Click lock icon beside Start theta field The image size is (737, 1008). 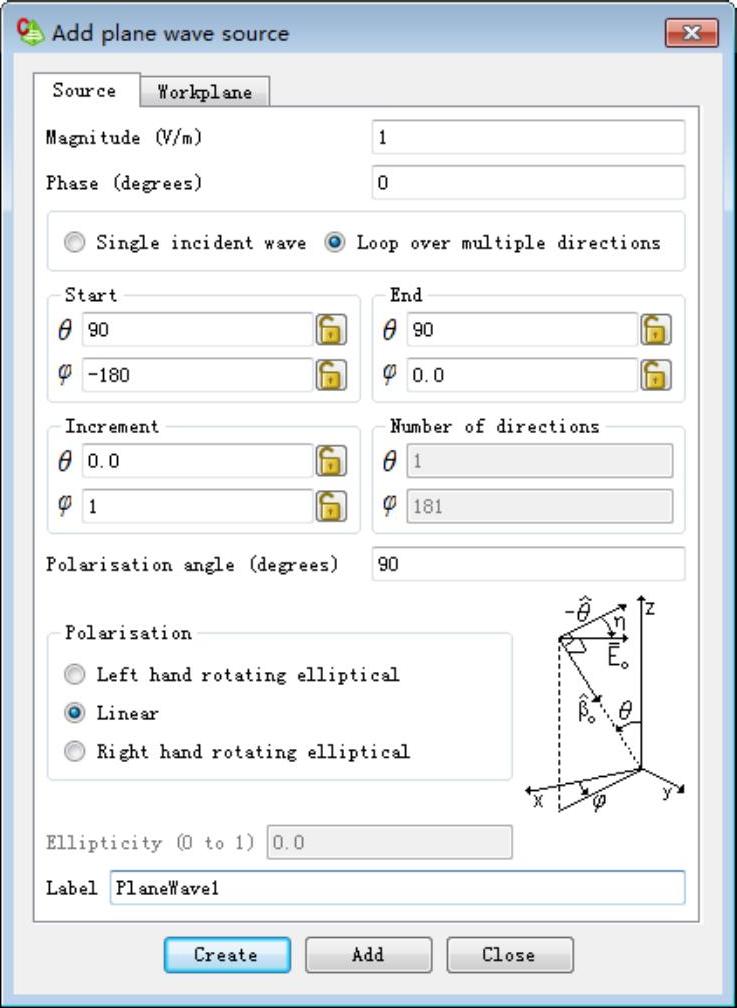(x=331, y=330)
